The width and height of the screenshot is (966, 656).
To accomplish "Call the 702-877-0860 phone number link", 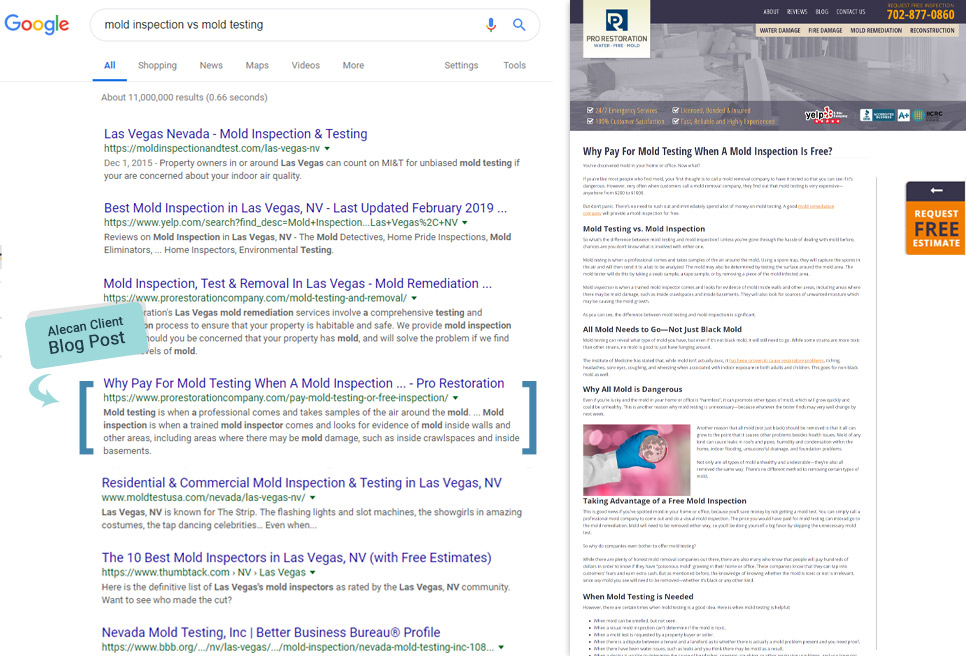I will pyautogui.click(x=920, y=13).
